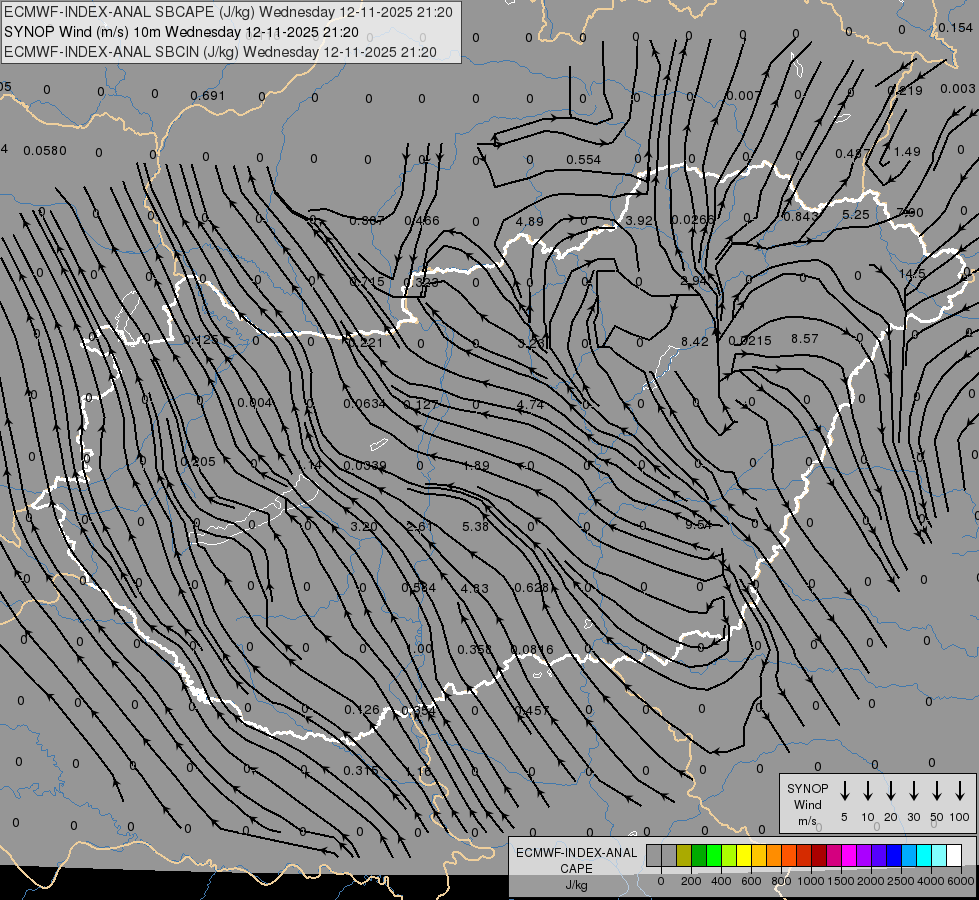Pick the orange swatch left of the 800 tick

coord(774,855)
